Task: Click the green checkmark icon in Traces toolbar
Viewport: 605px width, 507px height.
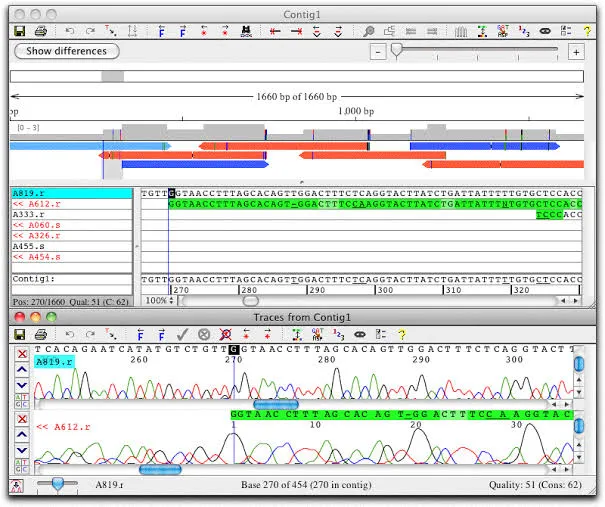Action: coord(182,334)
